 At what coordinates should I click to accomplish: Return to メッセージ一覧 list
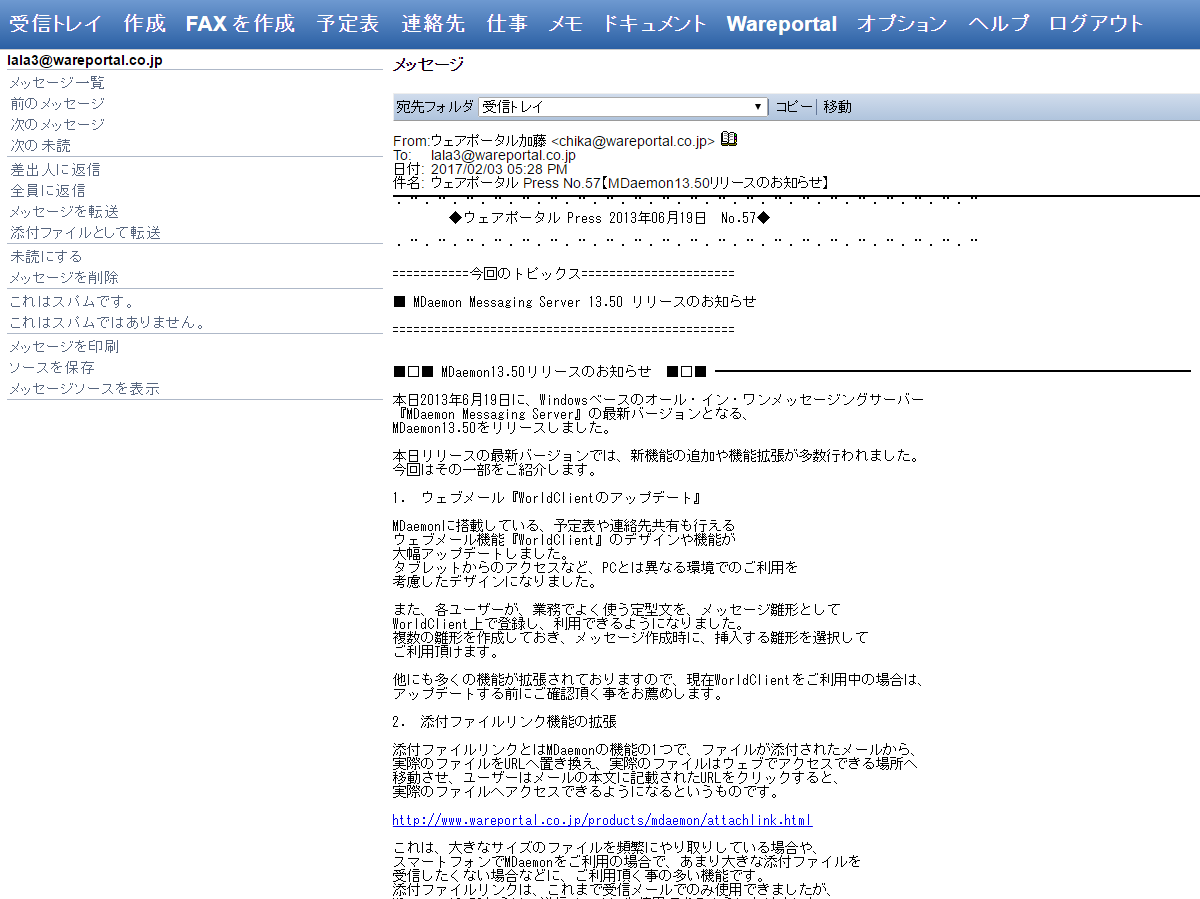pyautogui.click(x=57, y=83)
